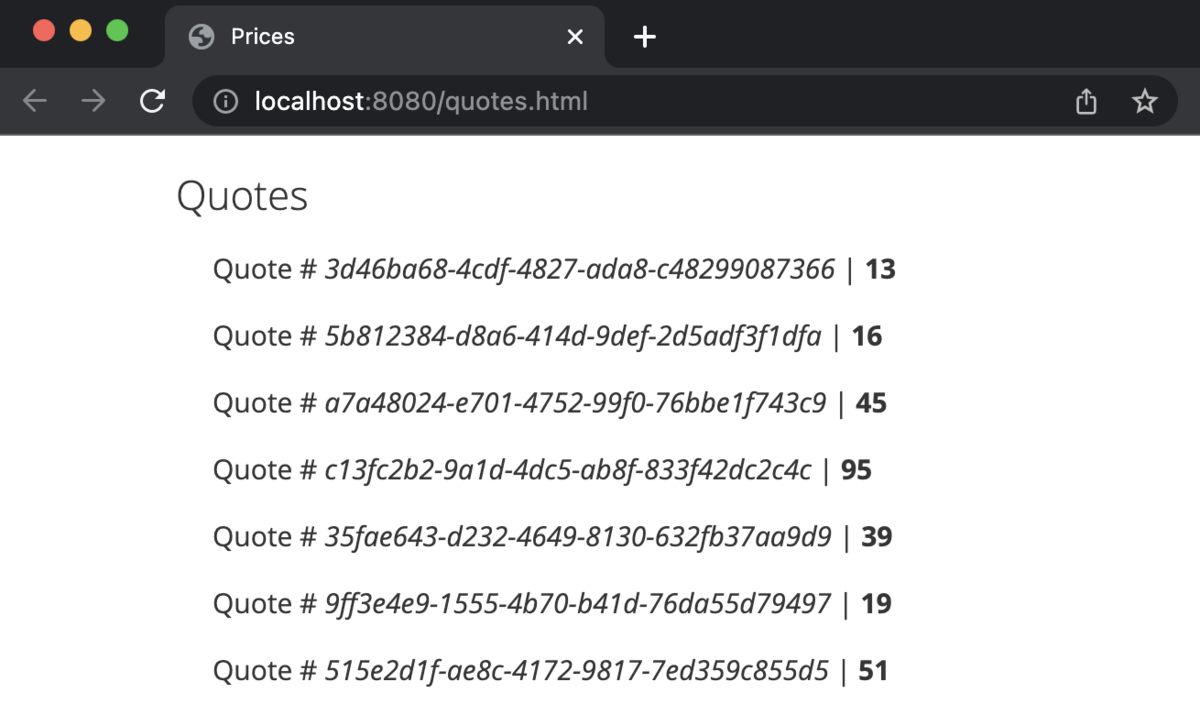Open a new tab with plus button
The width and height of the screenshot is (1200, 715).
pos(645,37)
